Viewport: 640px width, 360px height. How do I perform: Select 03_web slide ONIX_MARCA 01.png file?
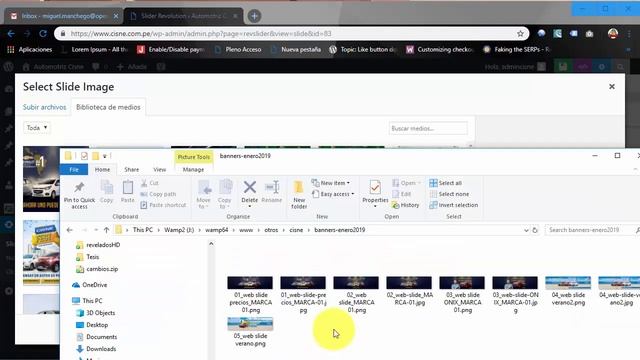pos(462,294)
